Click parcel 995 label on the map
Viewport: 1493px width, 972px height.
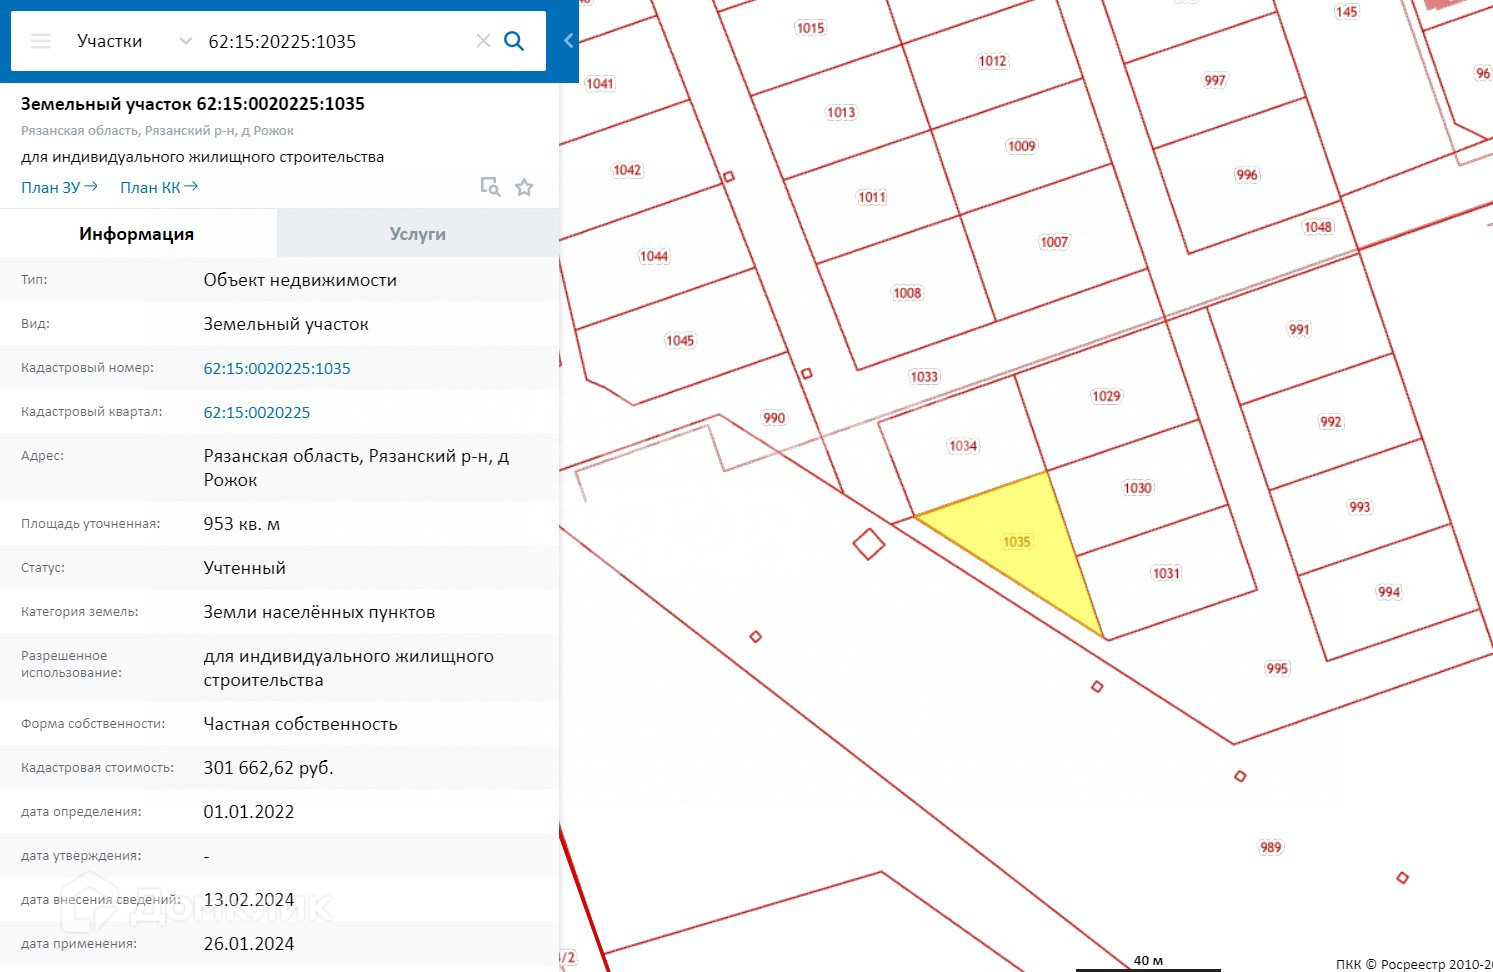pos(1277,668)
